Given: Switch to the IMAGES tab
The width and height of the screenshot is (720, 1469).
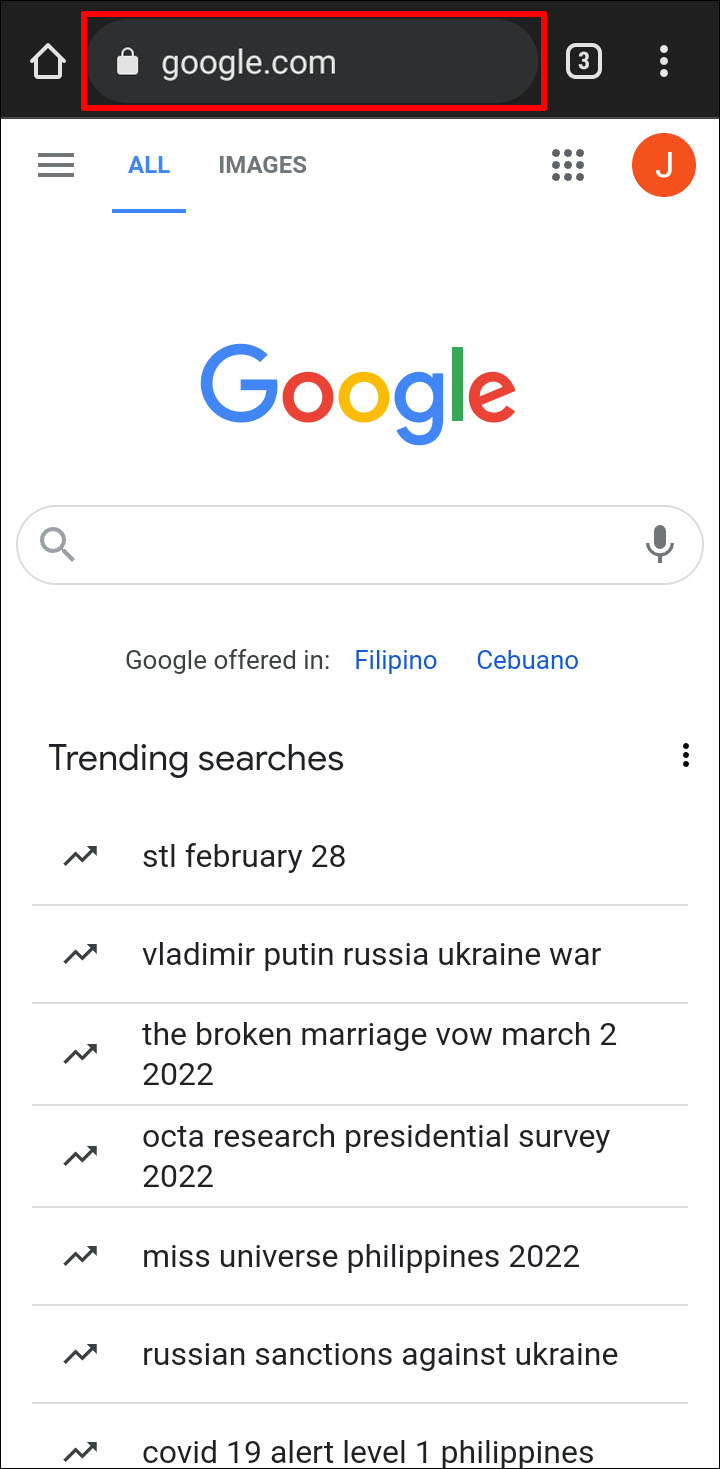Looking at the screenshot, I should (262, 165).
